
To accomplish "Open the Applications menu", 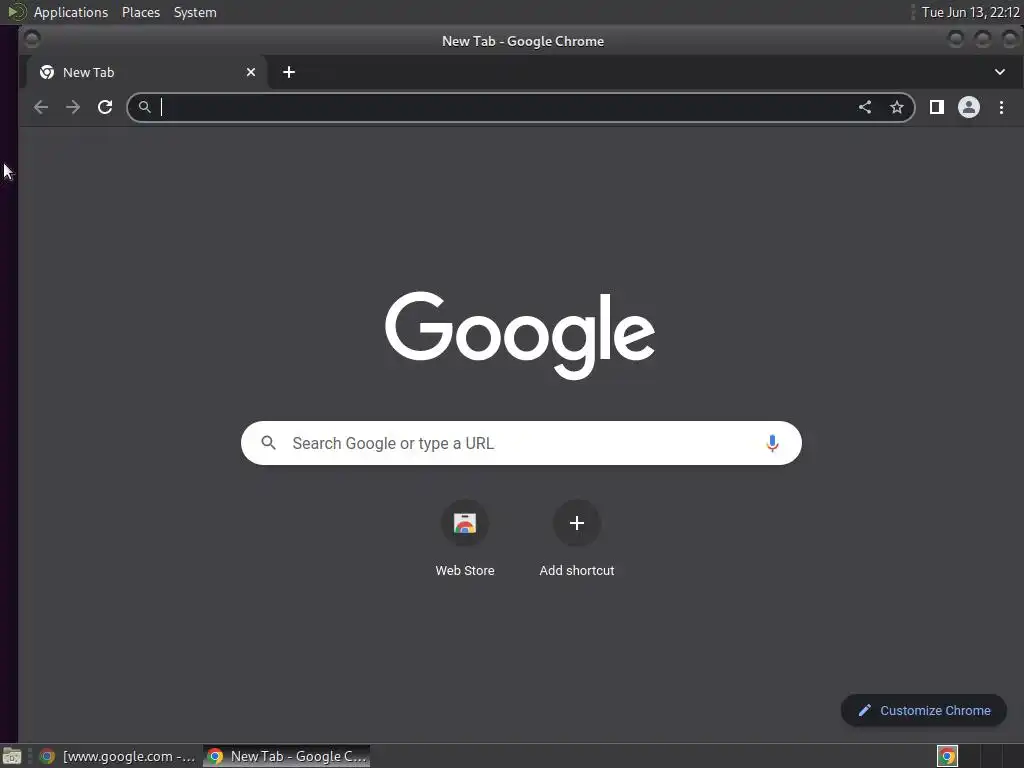I will coord(71,12).
